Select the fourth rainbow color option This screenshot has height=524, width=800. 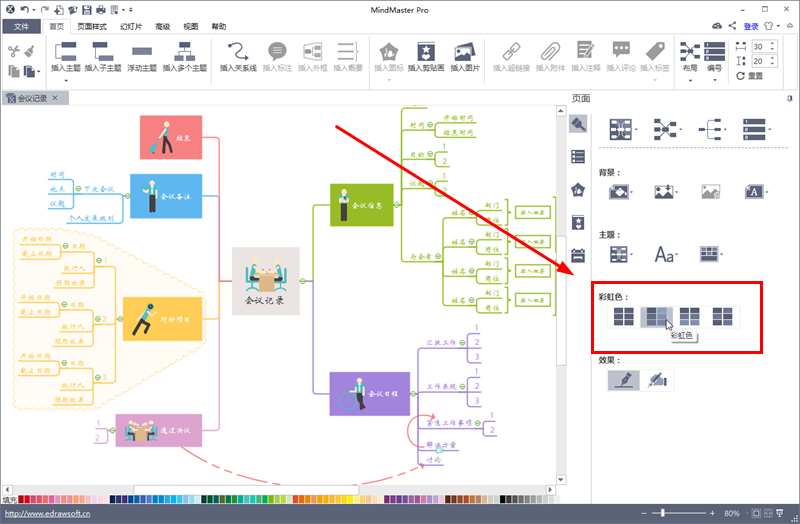(722, 317)
